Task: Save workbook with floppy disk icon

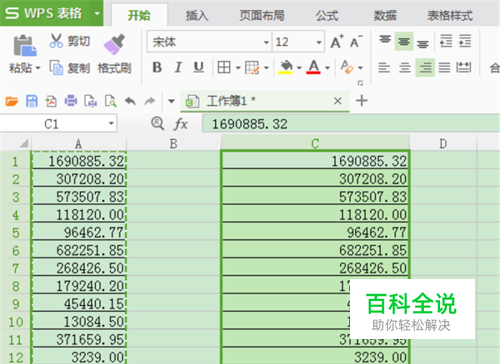Action: [32, 101]
